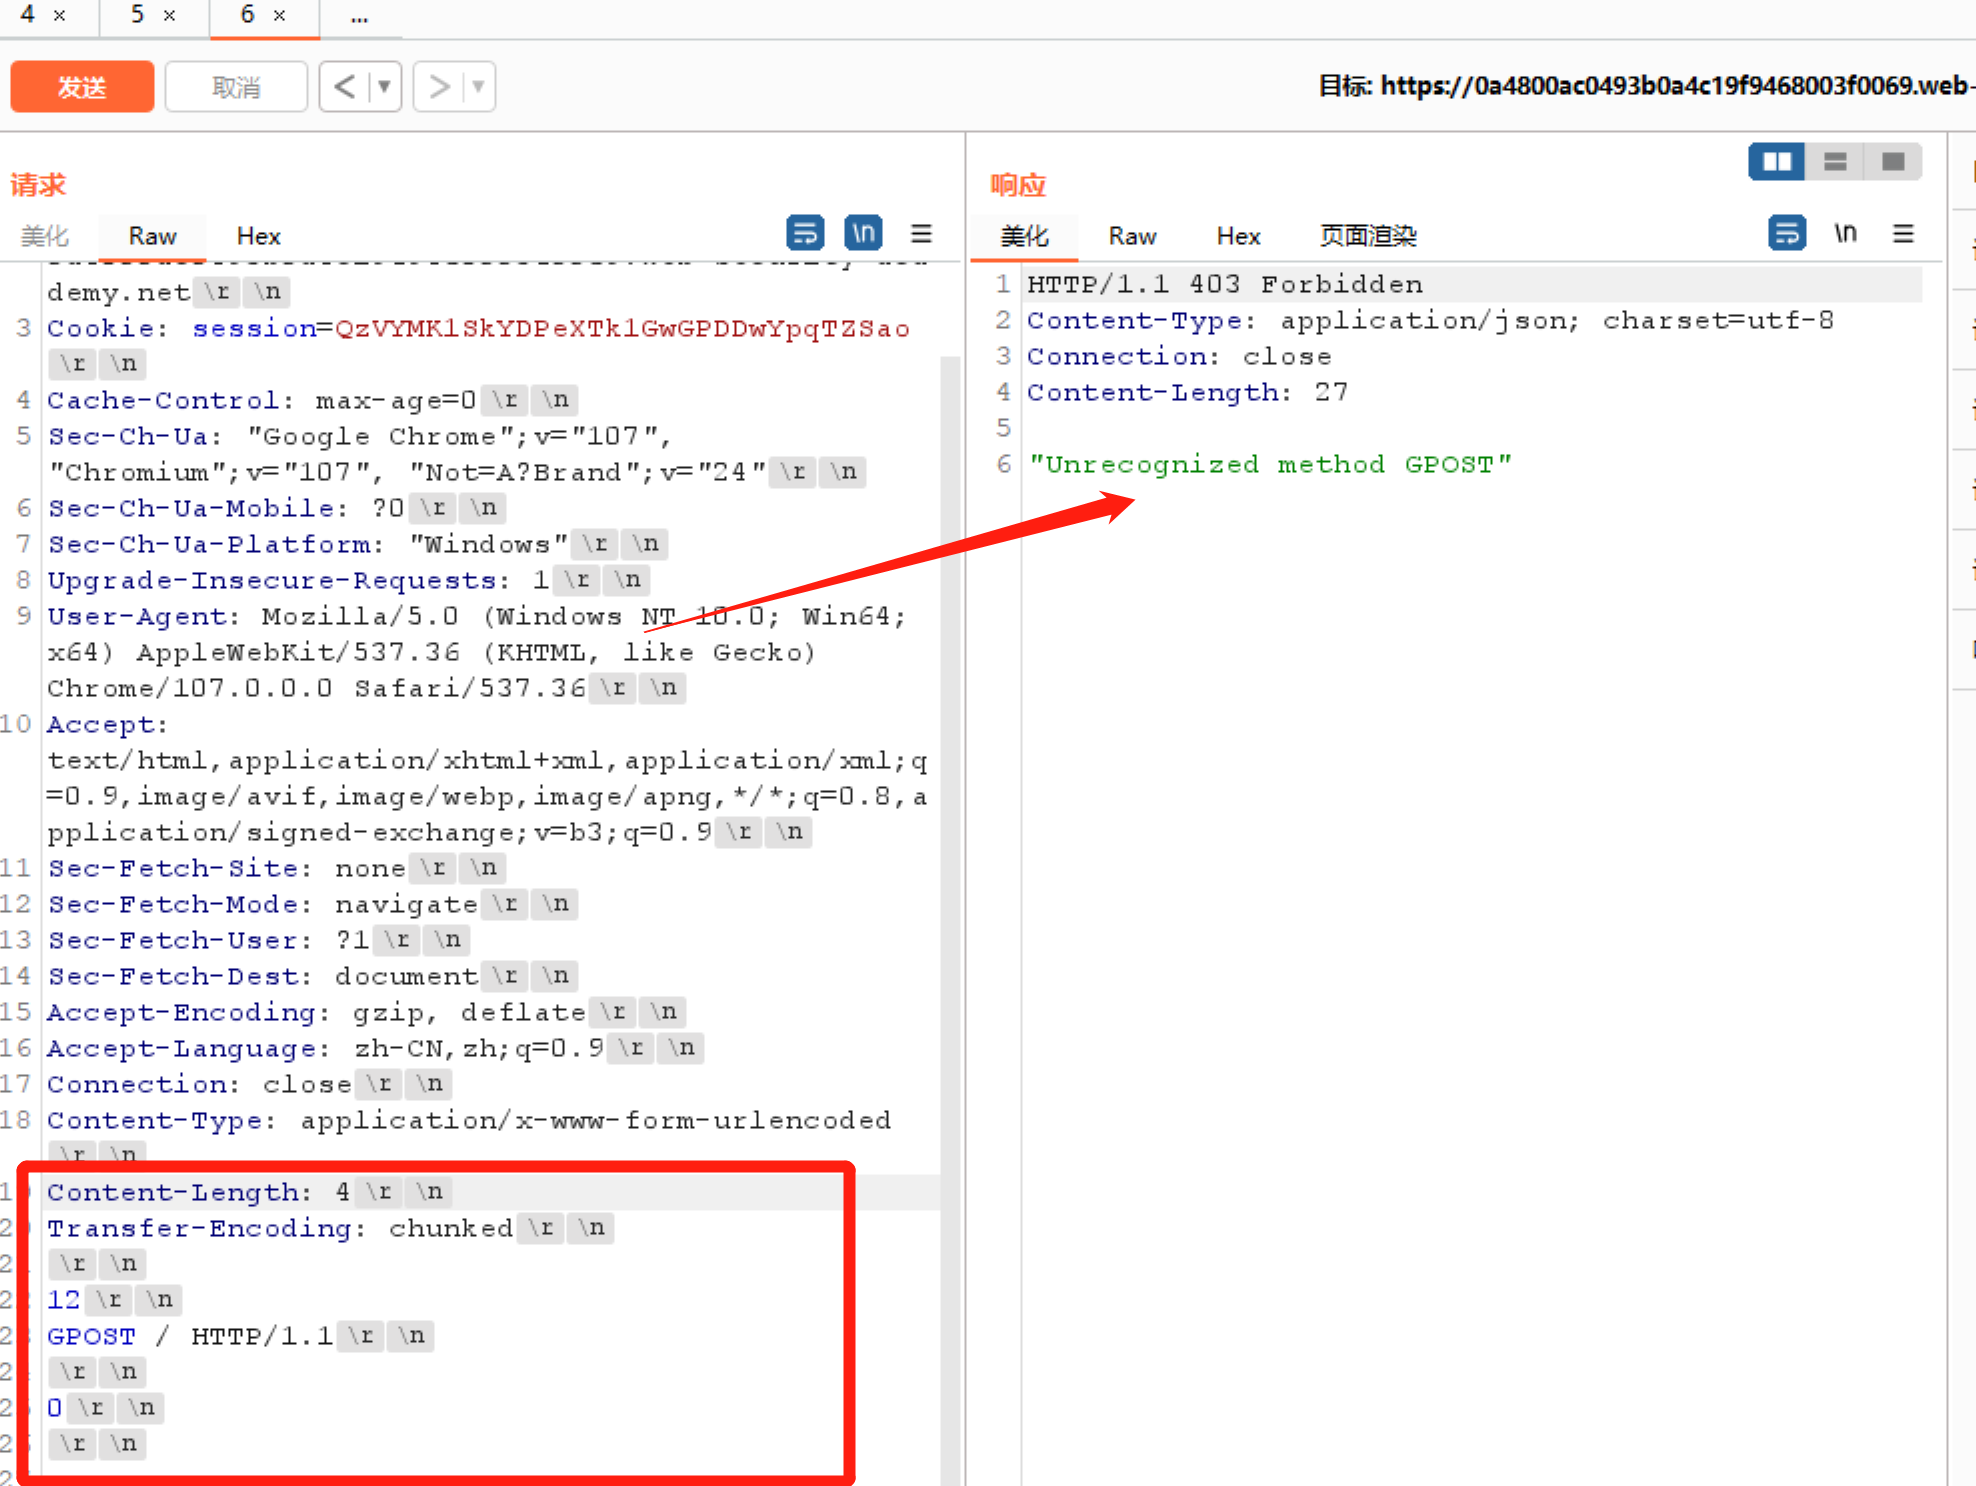
Task: Click the Cookie session value
Action: (x=622, y=328)
